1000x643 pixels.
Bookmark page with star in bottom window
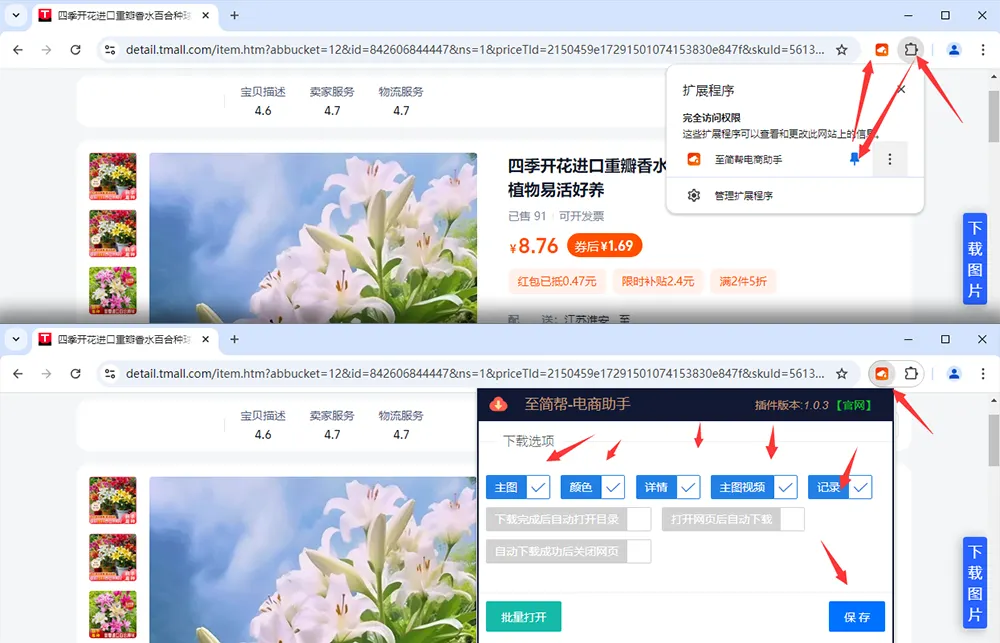coord(842,374)
